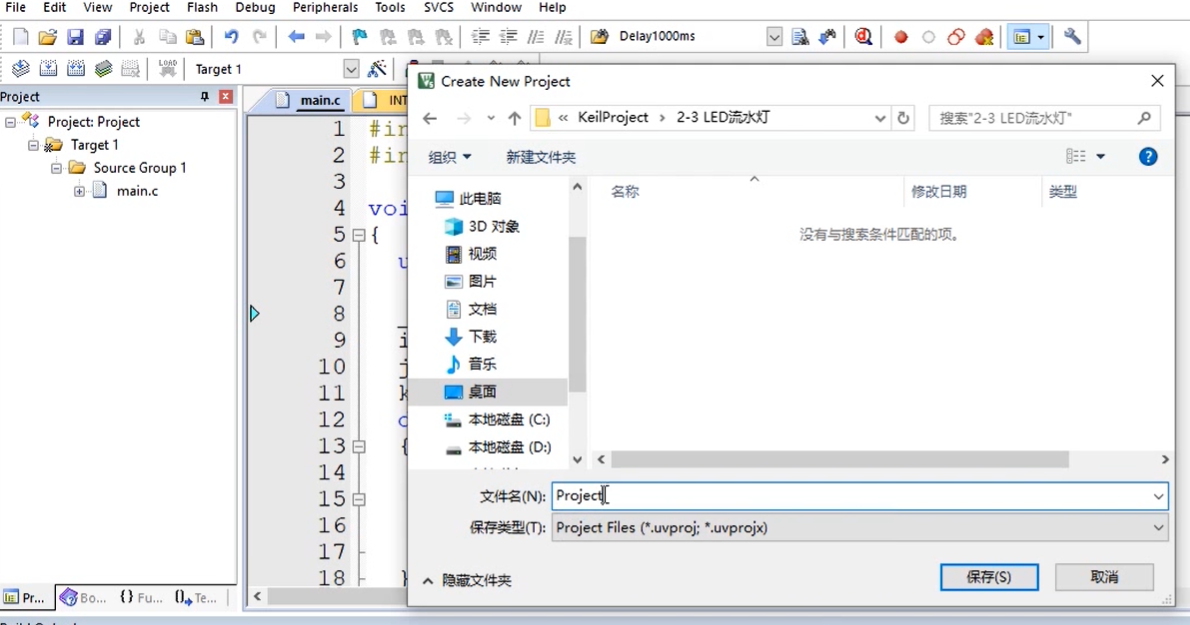Open Options for Target with magic wand icon
The width and height of the screenshot is (1190, 625).
point(377,69)
